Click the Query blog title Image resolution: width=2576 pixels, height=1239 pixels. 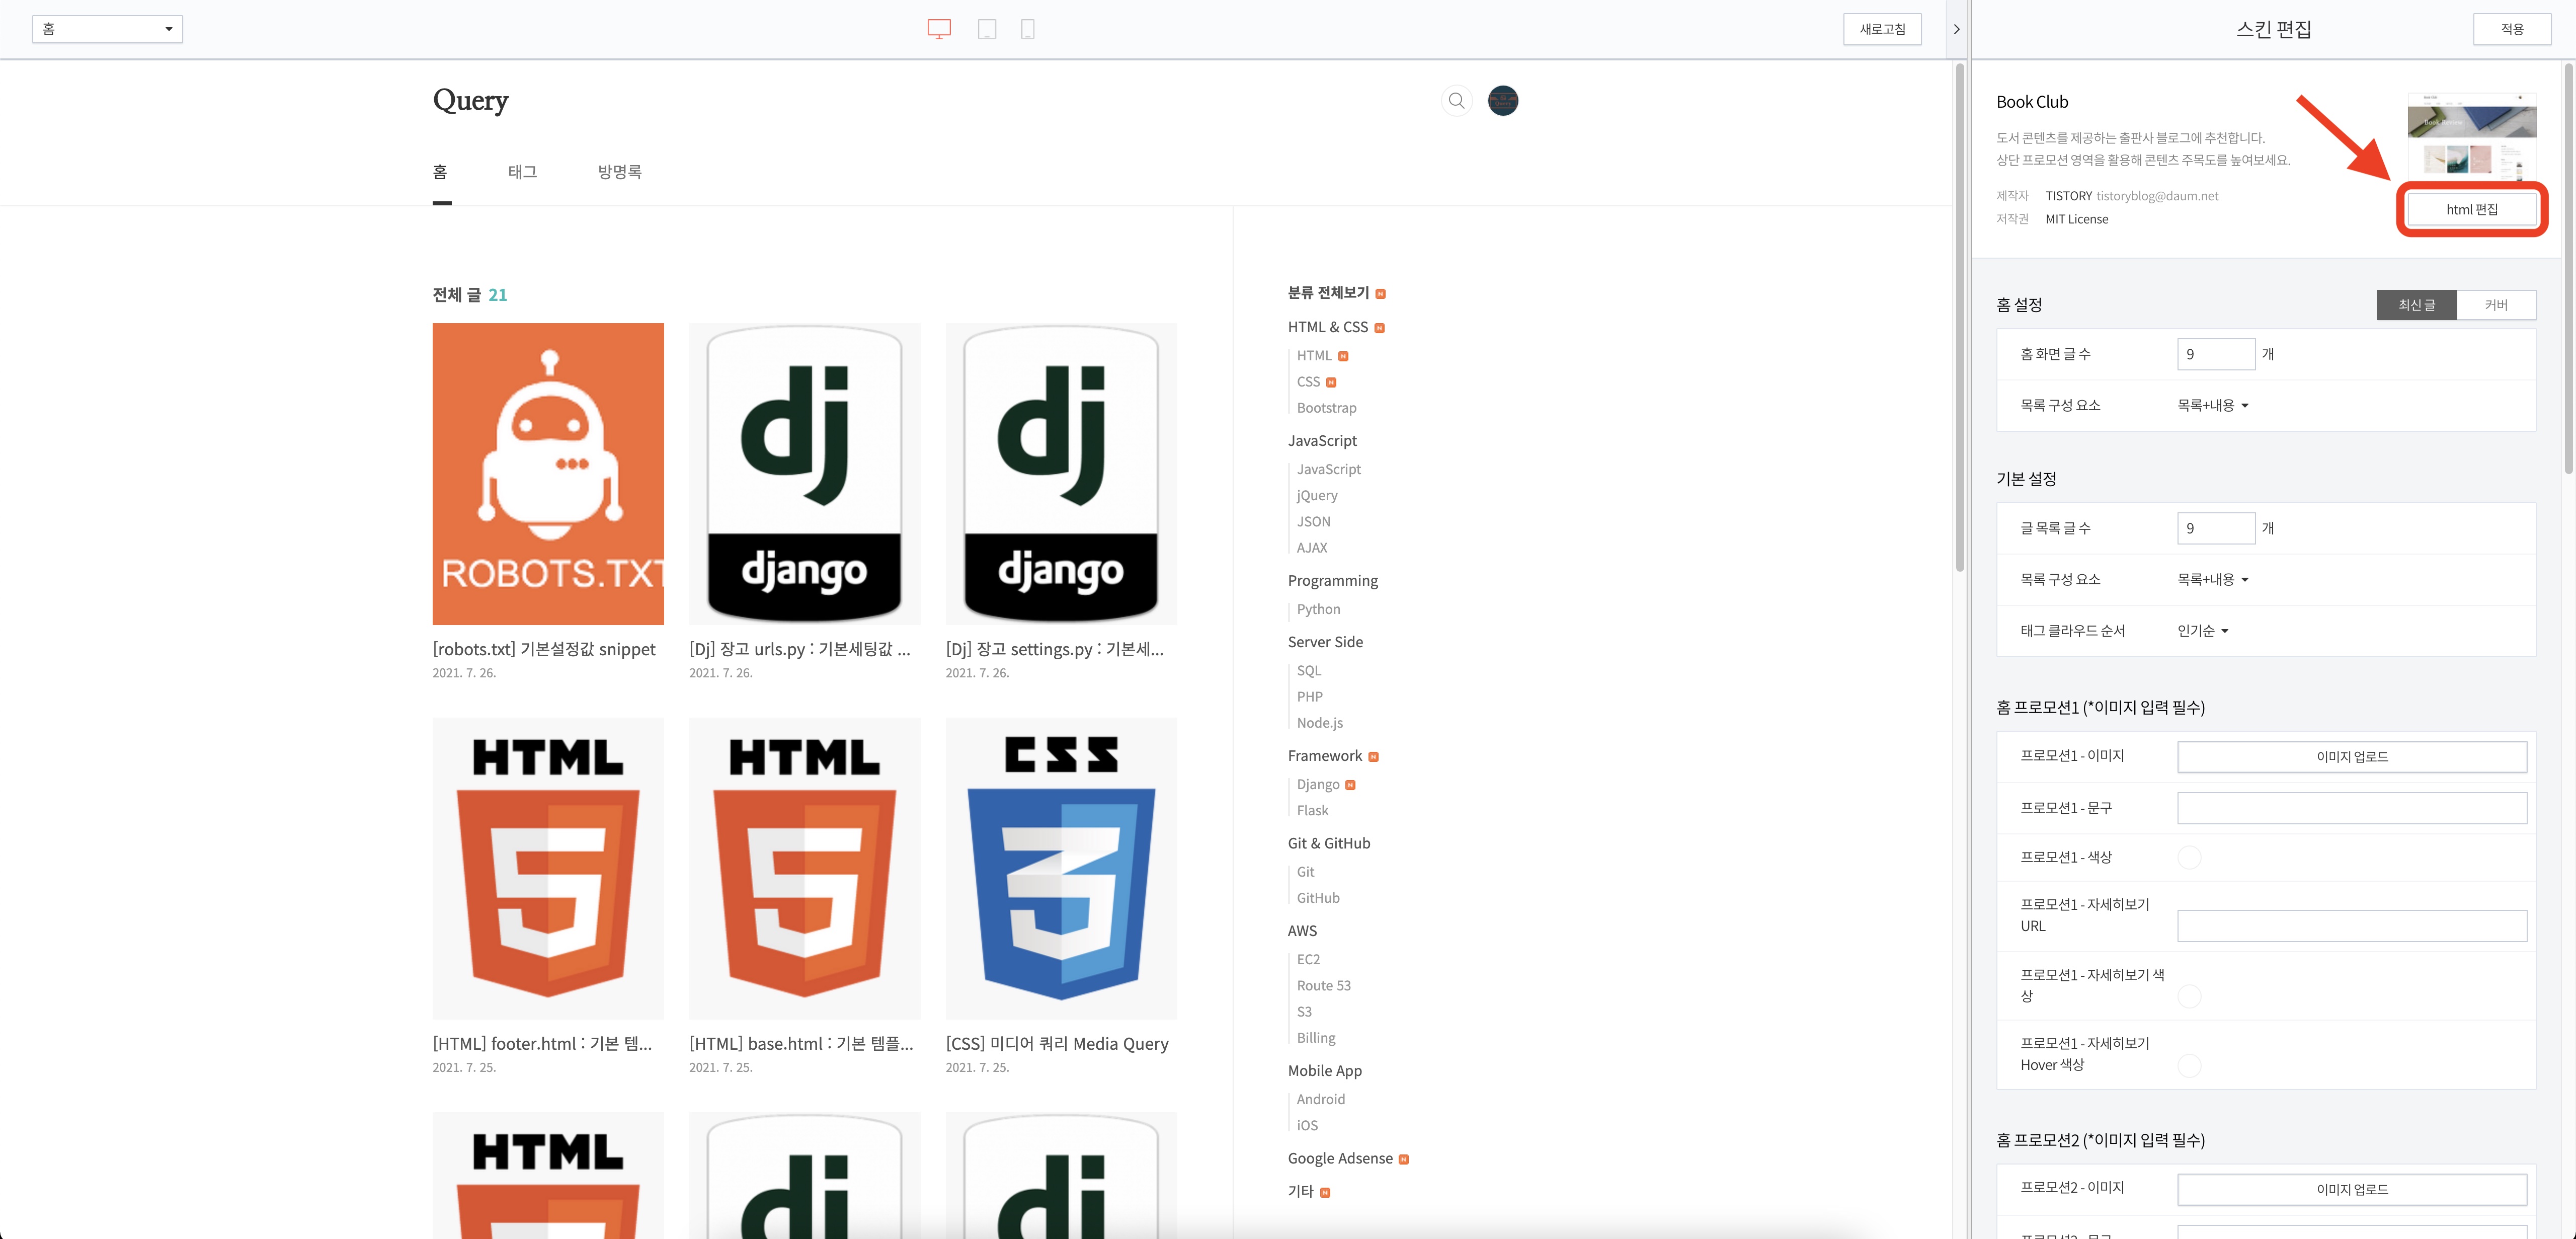point(470,100)
